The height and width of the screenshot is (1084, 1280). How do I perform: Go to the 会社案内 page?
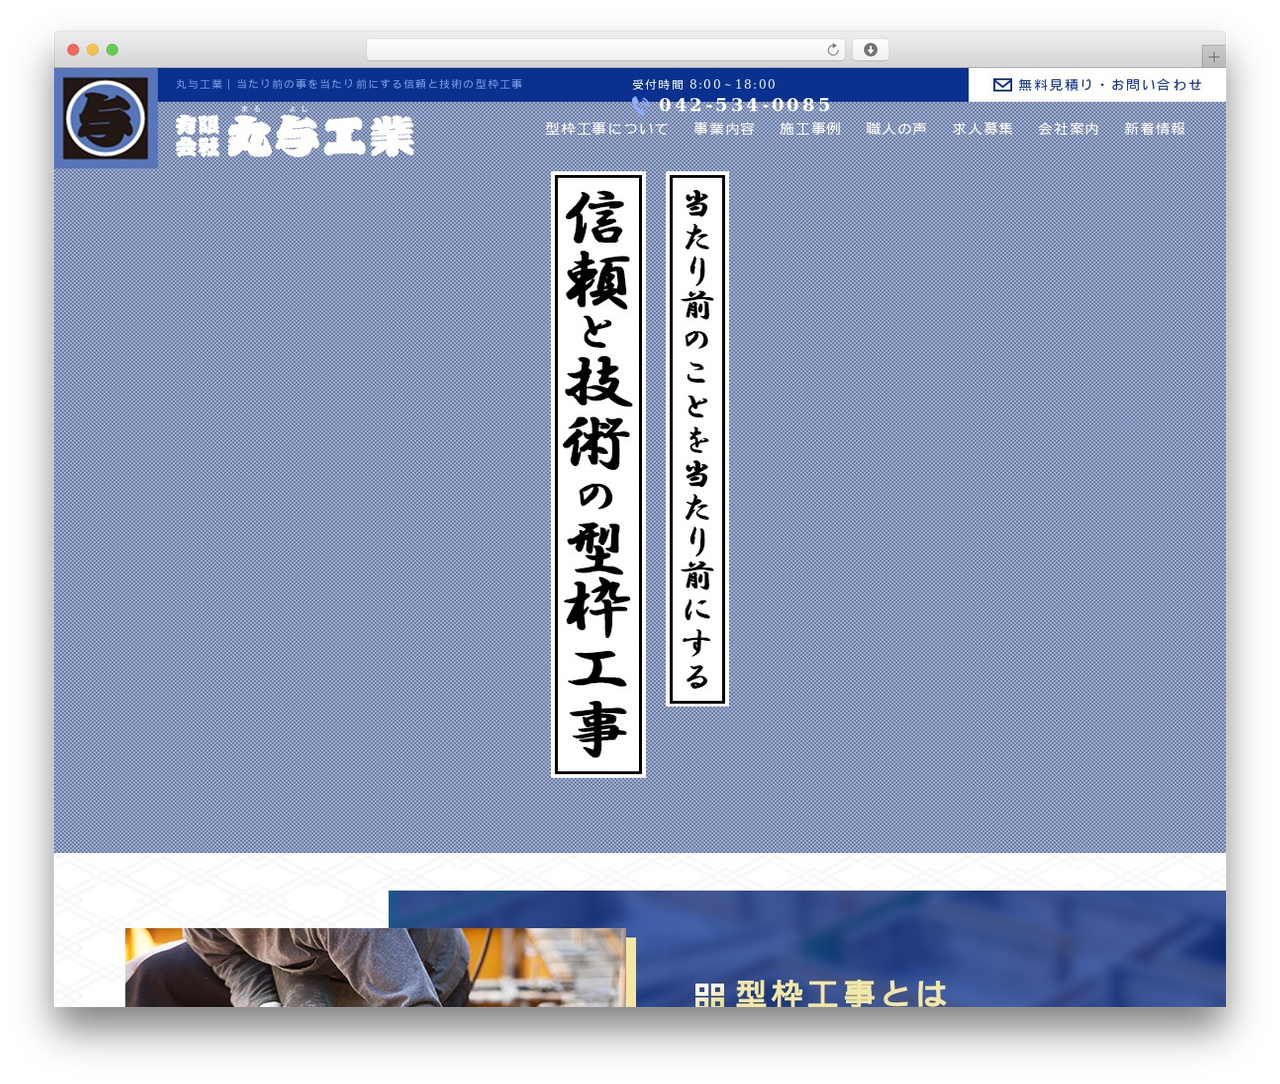click(1068, 129)
